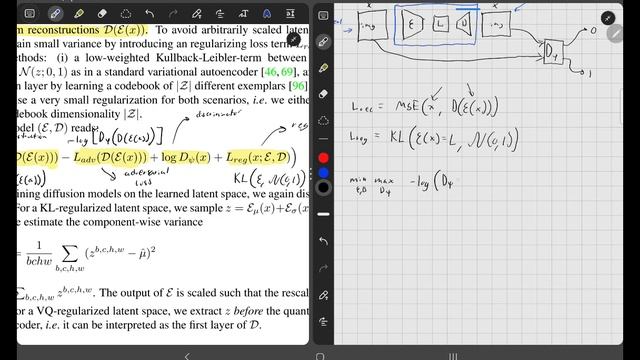Tap the straighten handwriting icon in right sidebar

(323, 322)
